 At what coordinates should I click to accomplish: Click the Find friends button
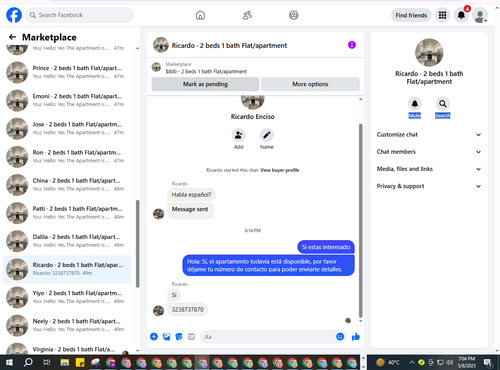coord(411,15)
